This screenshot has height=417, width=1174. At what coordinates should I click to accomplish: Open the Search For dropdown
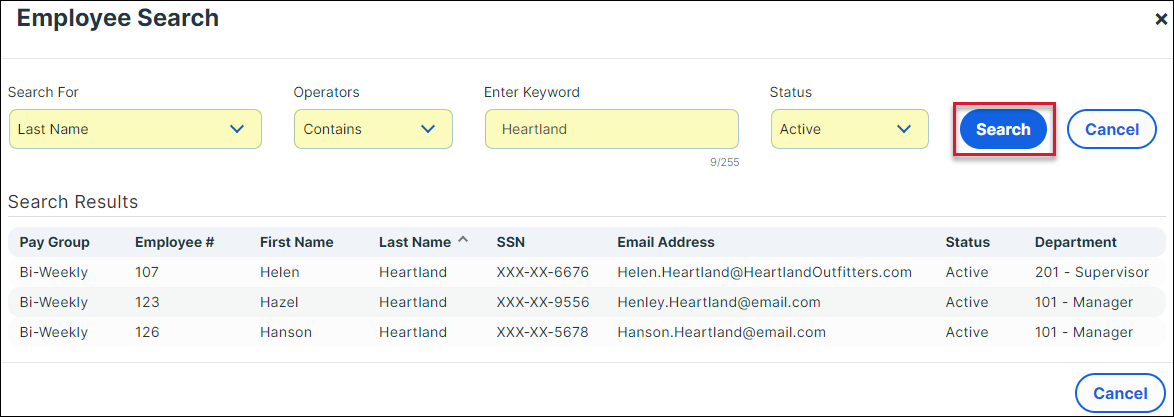tap(135, 129)
